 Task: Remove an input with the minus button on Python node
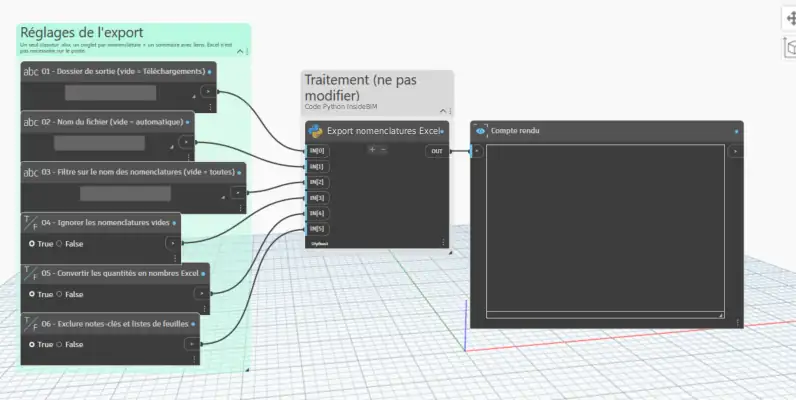[383, 150]
